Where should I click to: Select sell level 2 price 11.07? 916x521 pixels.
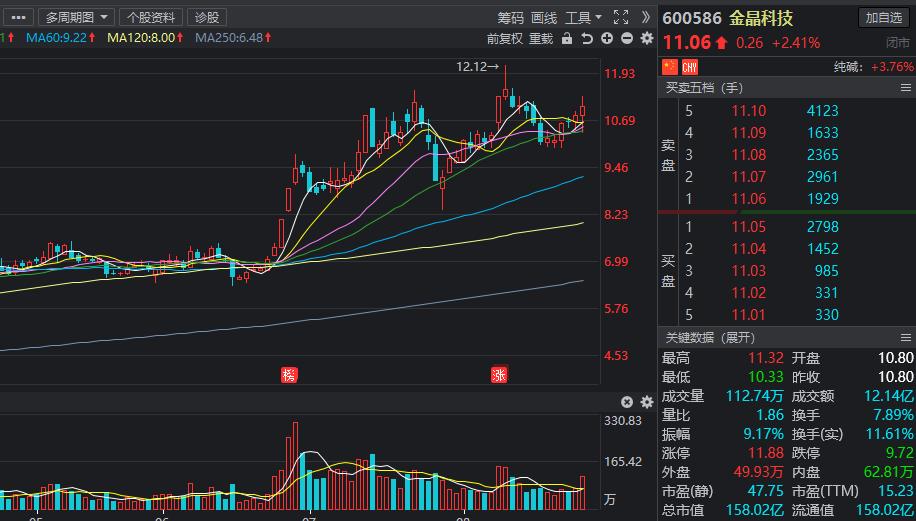coord(748,176)
